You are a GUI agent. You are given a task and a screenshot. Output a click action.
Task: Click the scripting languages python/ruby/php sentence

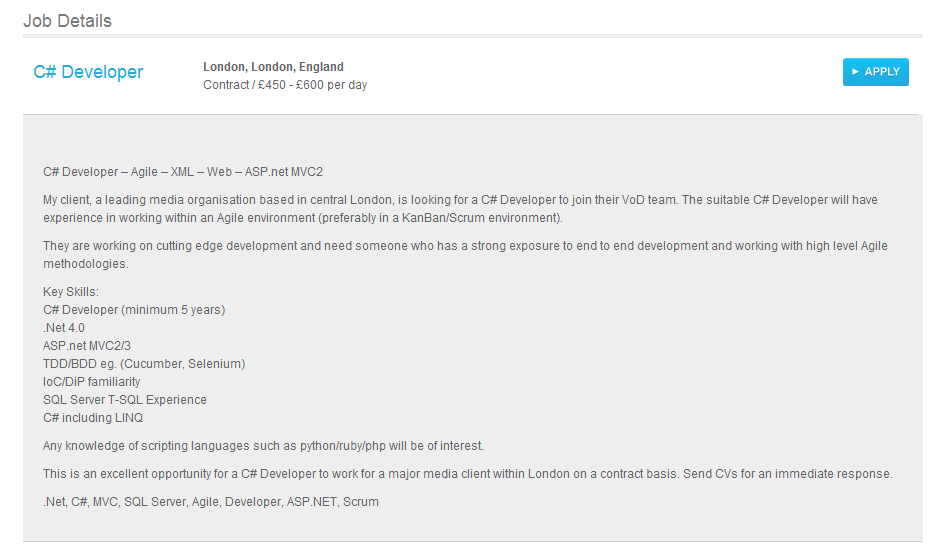tap(263, 446)
